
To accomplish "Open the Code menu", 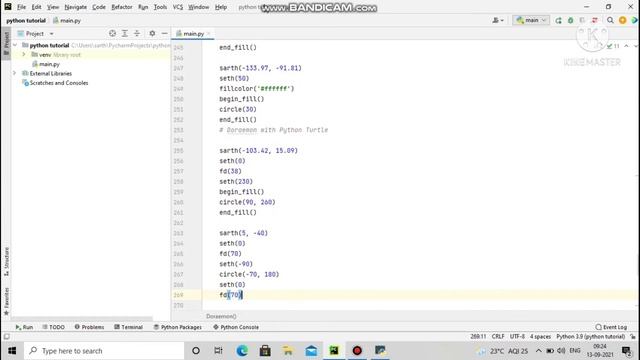I will click(99, 7).
